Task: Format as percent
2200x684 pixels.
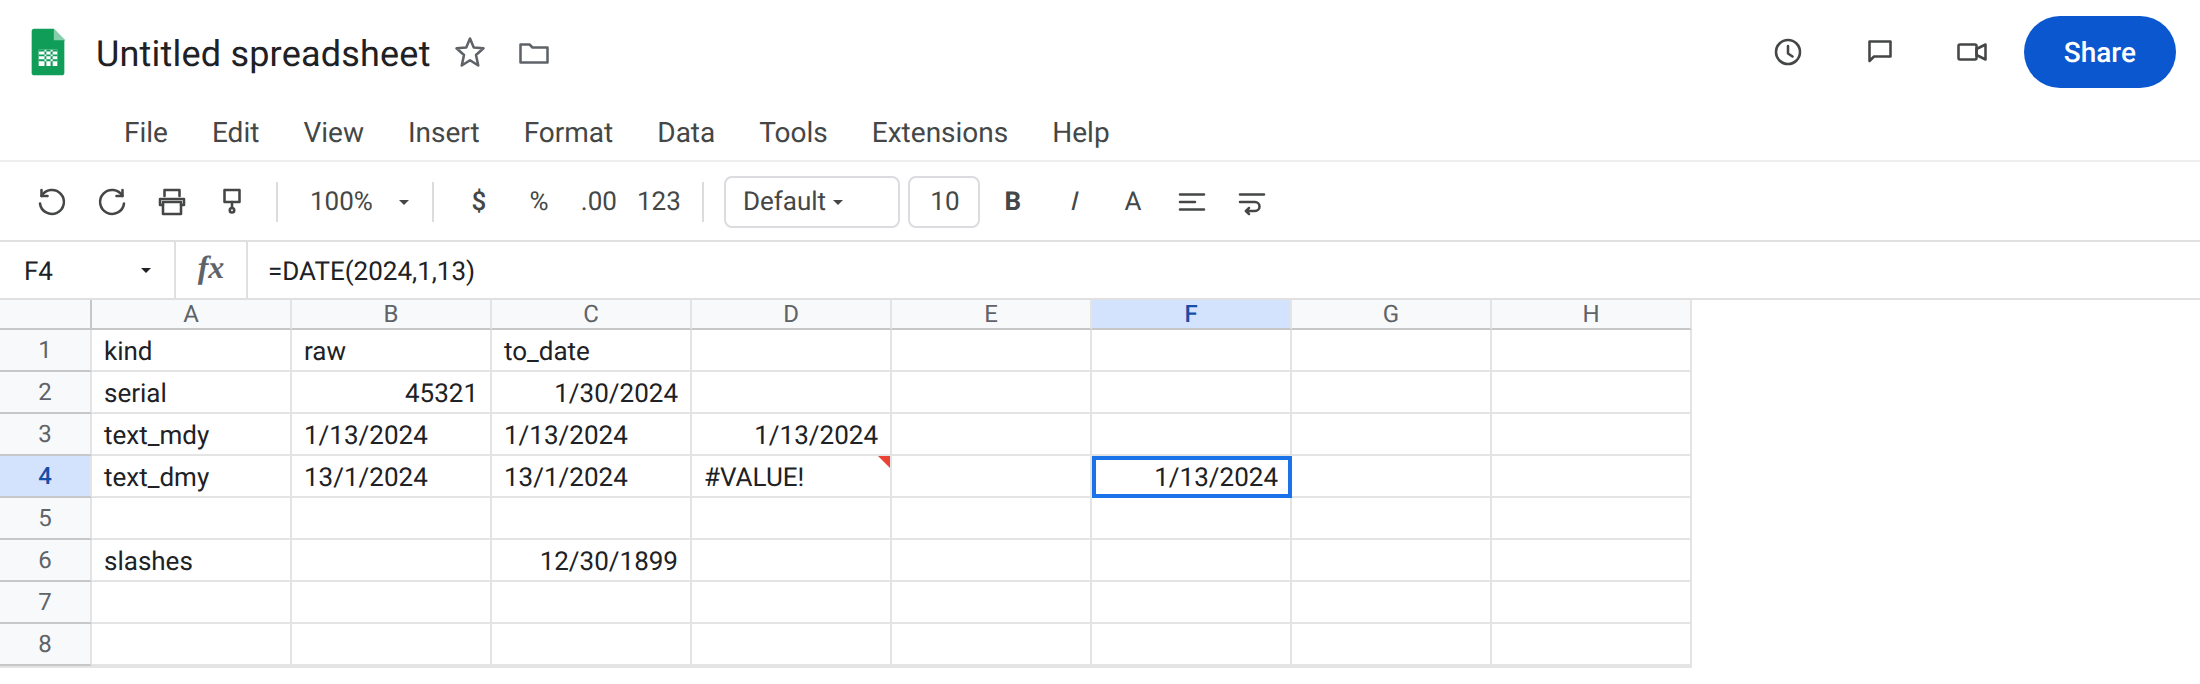Action: tap(539, 202)
